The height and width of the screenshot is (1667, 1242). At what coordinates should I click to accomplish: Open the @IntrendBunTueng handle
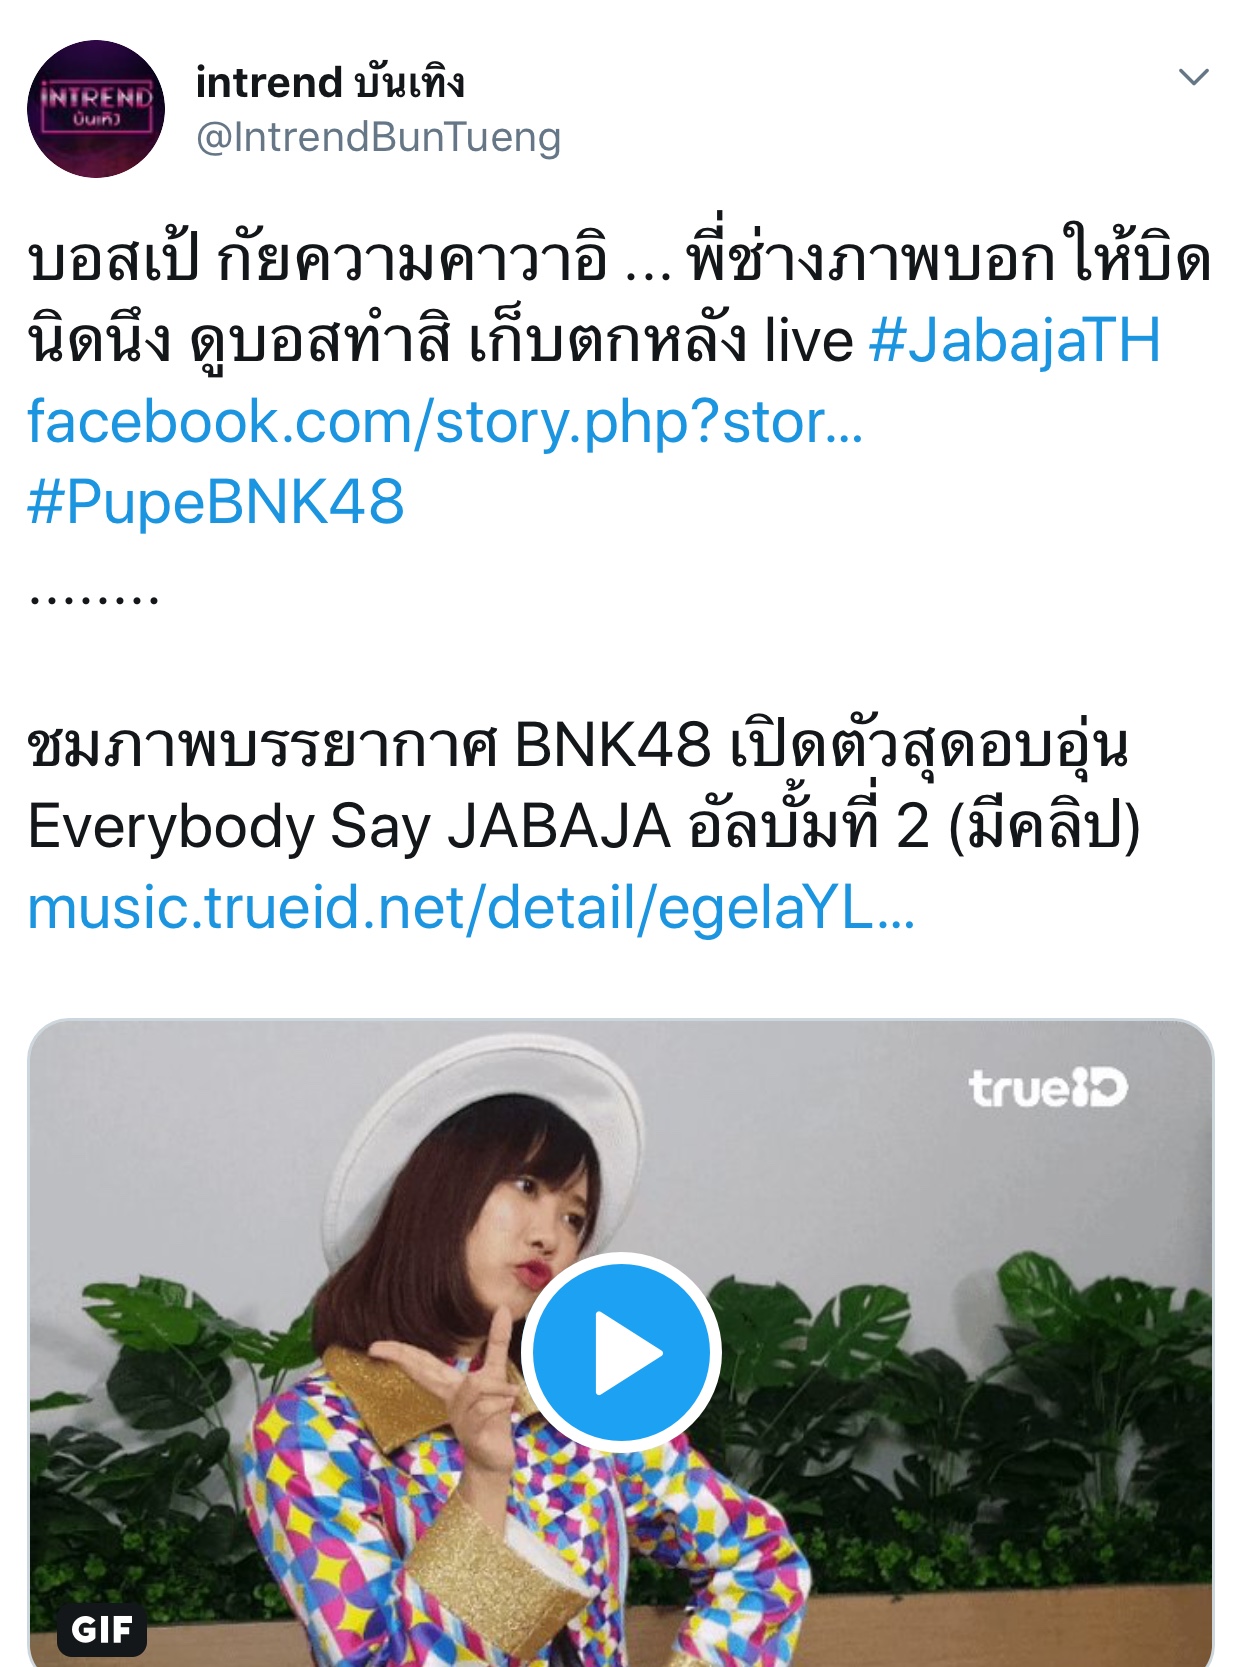point(378,137)
